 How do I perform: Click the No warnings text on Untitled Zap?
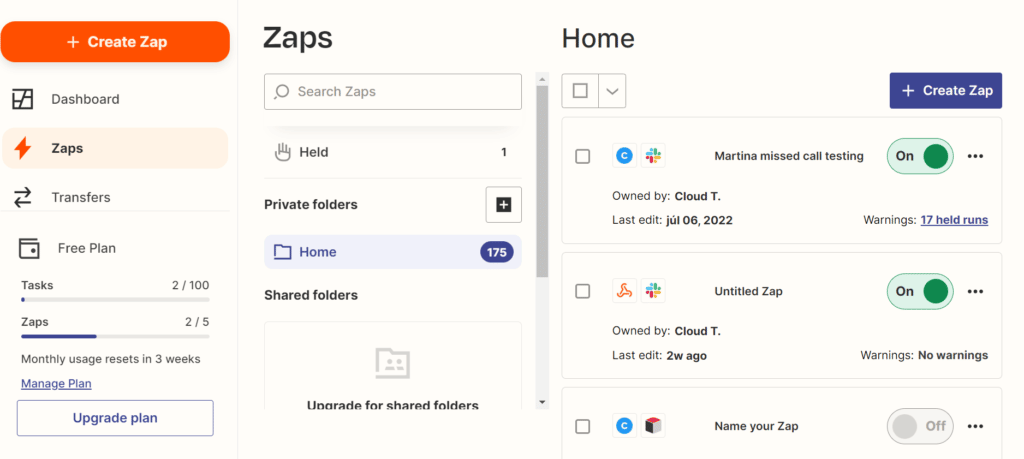tap(953, 355)
